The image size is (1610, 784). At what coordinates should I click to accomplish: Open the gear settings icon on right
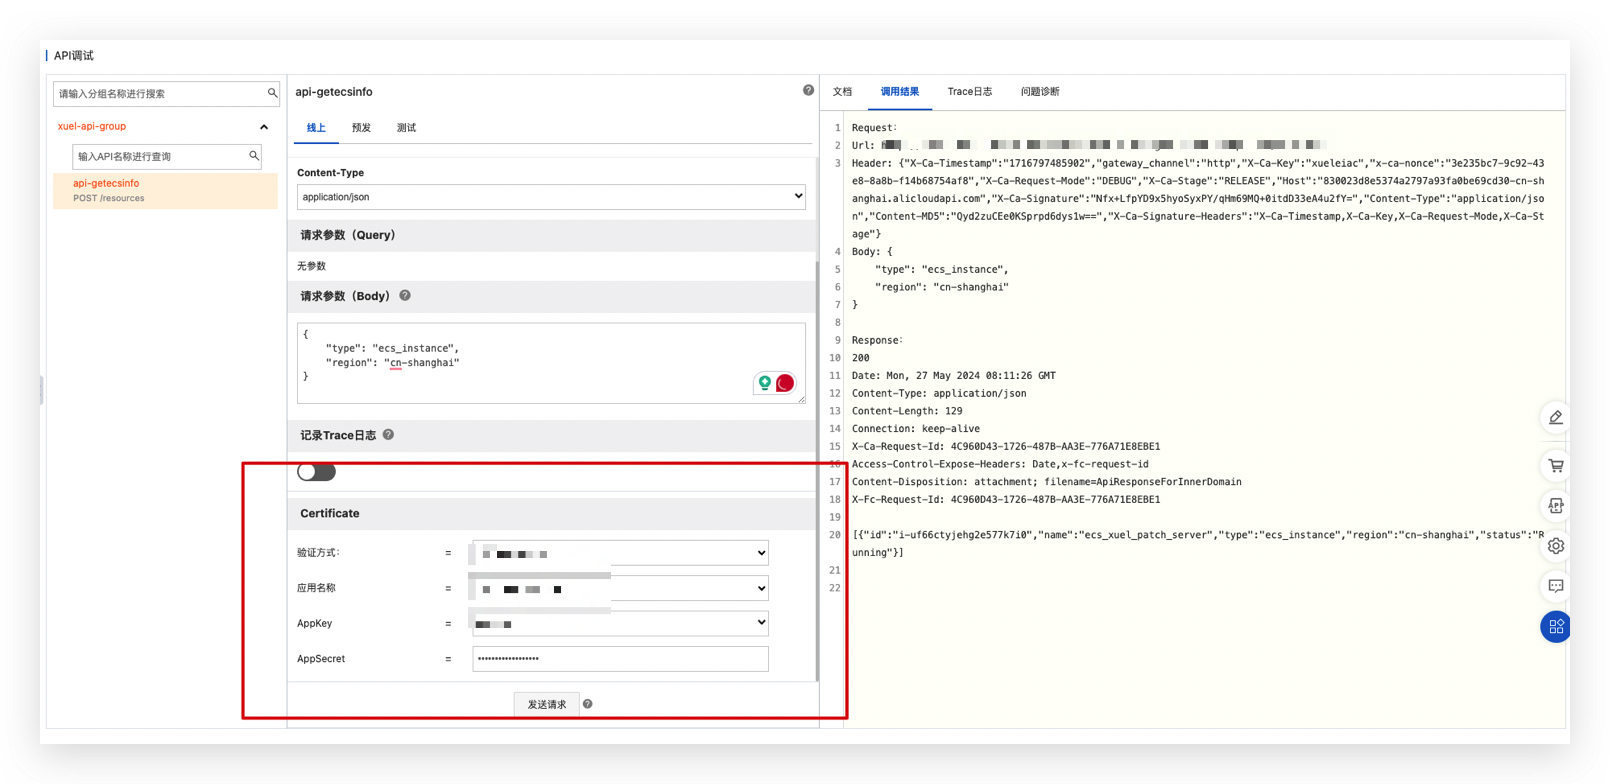(x=1555, y=546)
